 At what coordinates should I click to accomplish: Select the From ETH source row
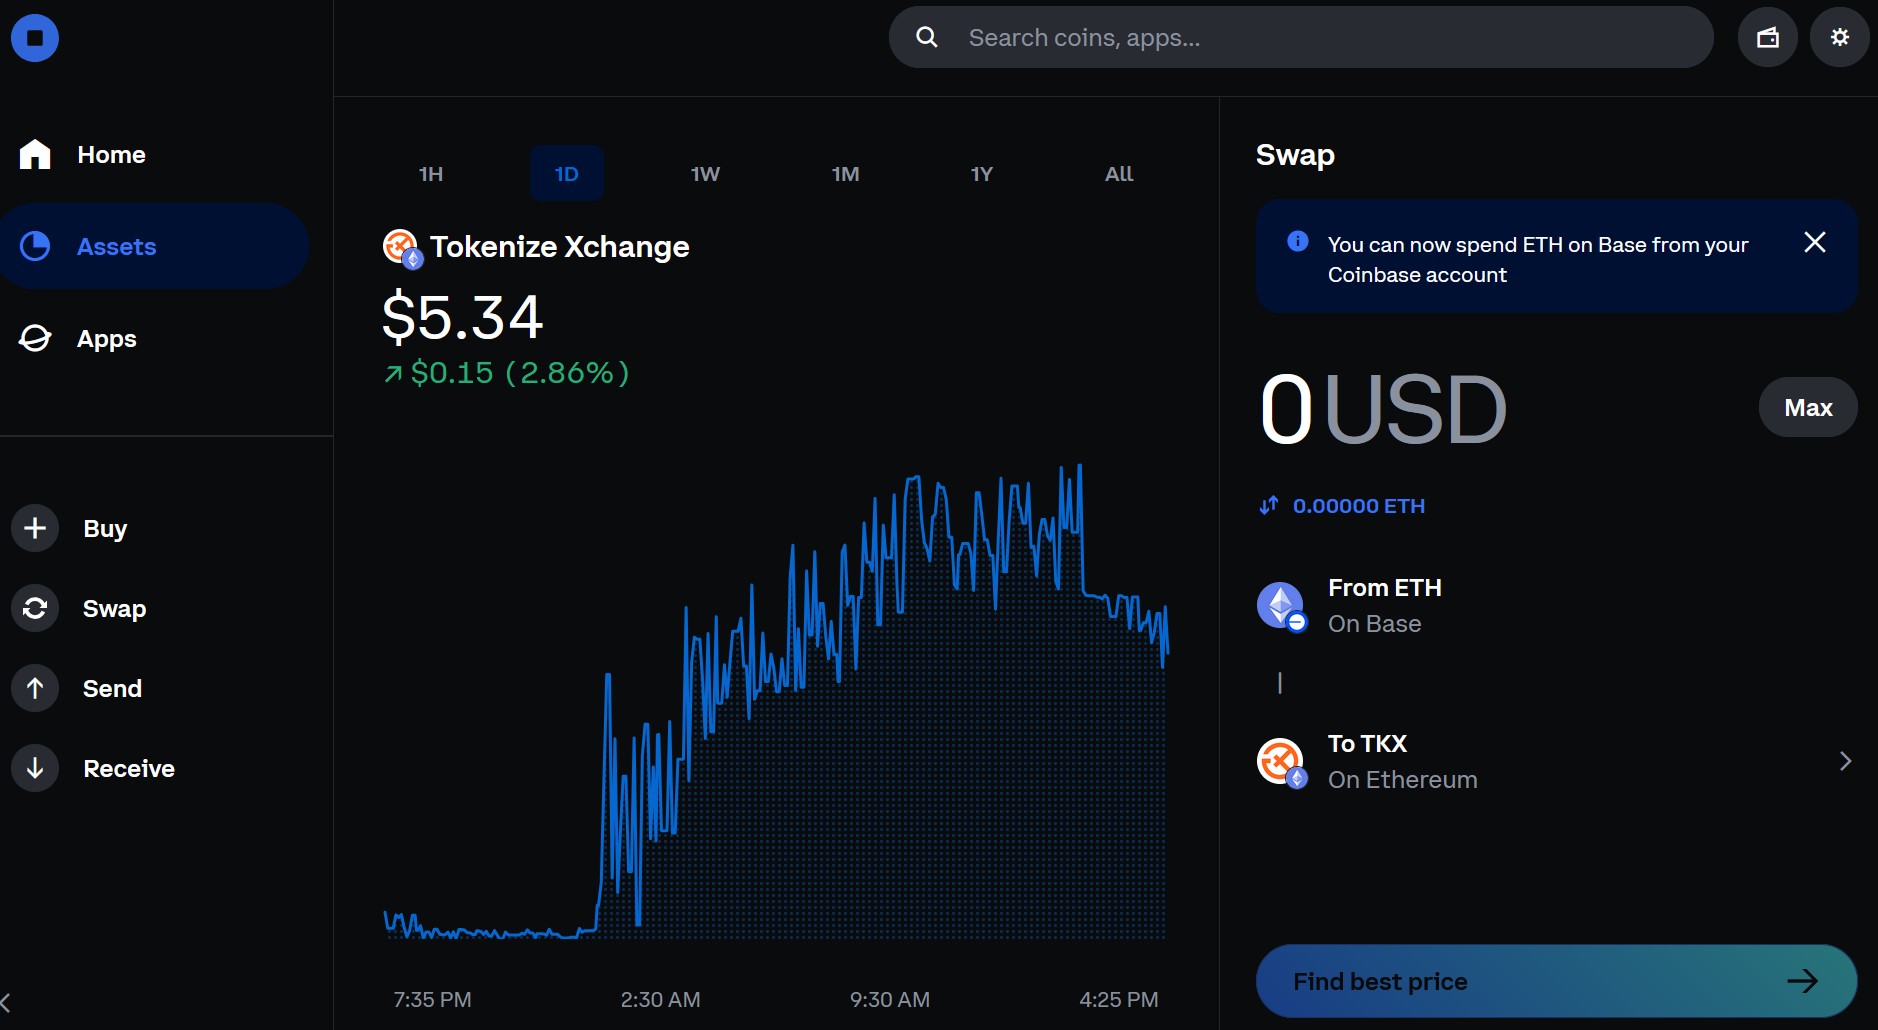pyautogui.click(x=1556, y=606)
